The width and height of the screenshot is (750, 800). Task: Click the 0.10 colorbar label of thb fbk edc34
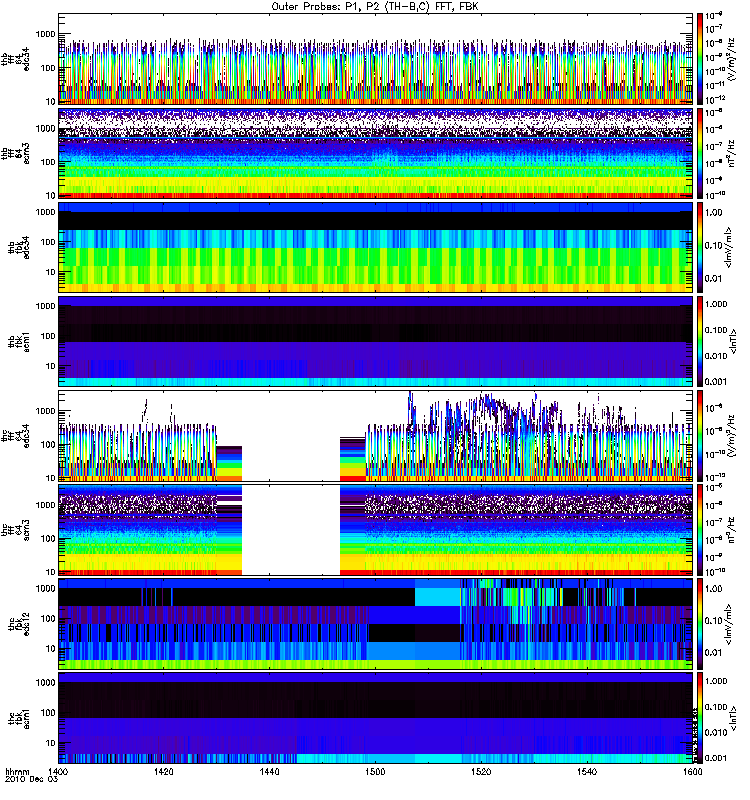(714, 245)
